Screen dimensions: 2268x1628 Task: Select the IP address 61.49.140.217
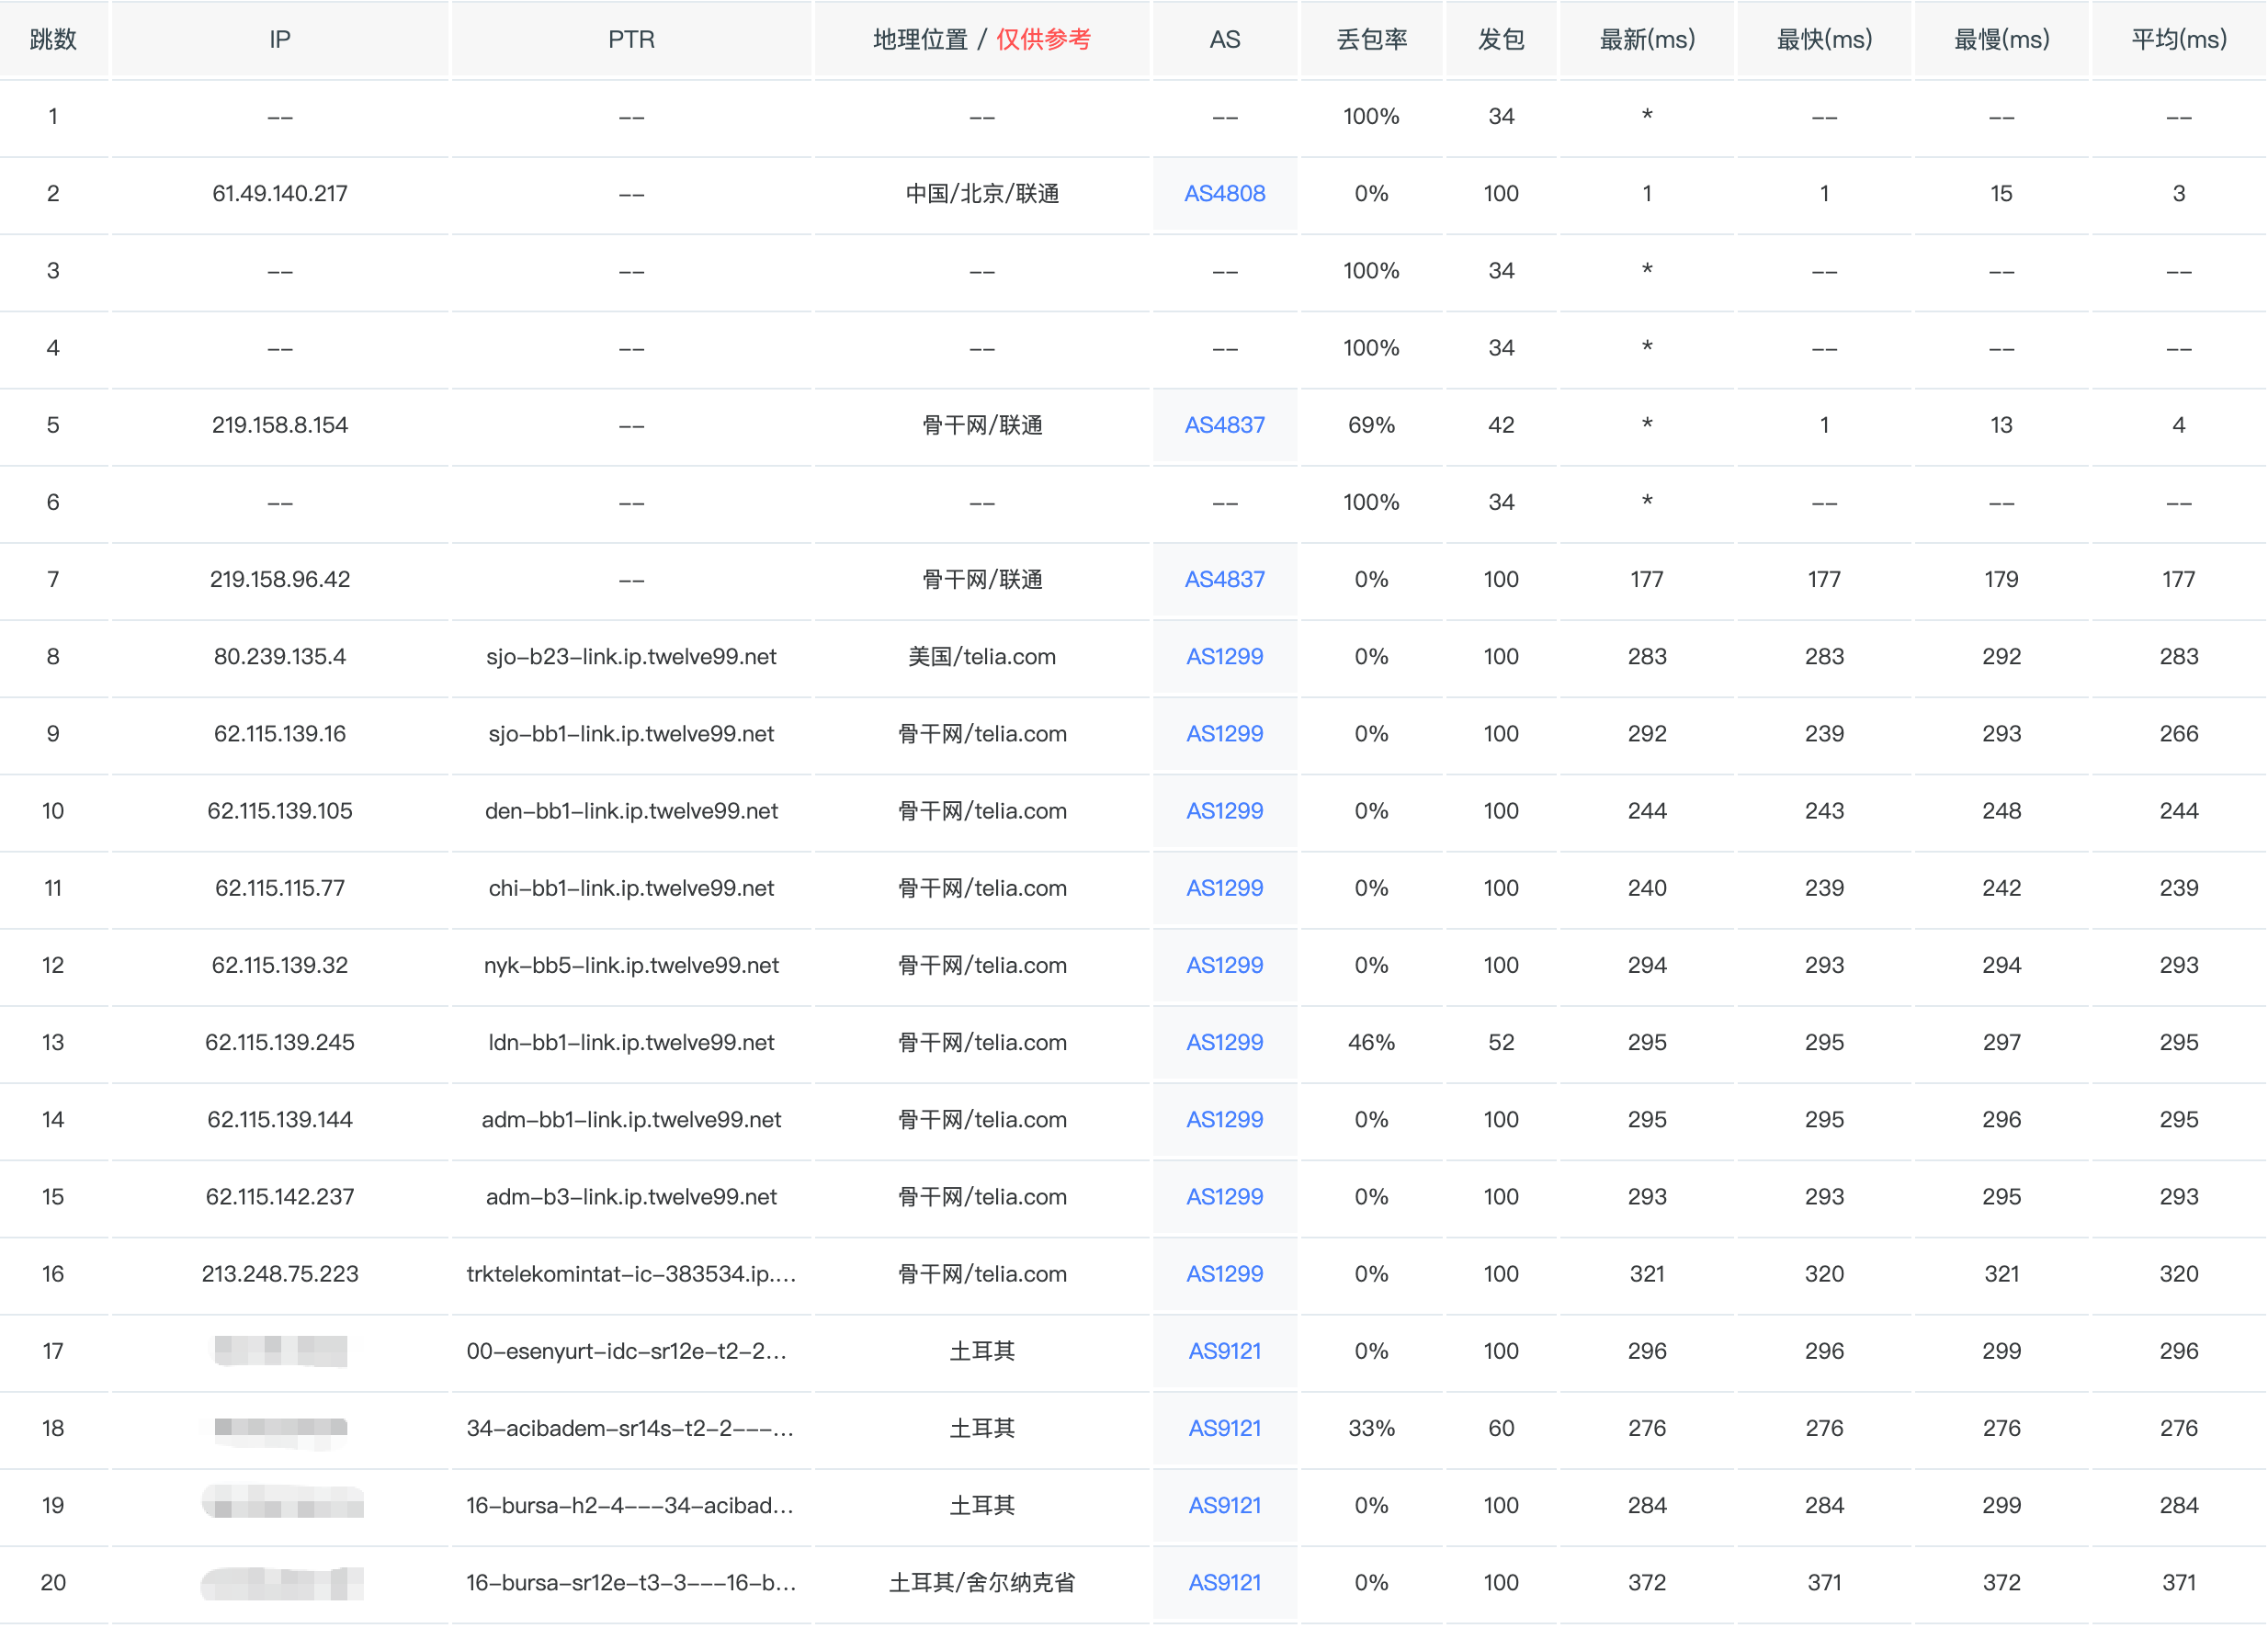tap(280, 193)
